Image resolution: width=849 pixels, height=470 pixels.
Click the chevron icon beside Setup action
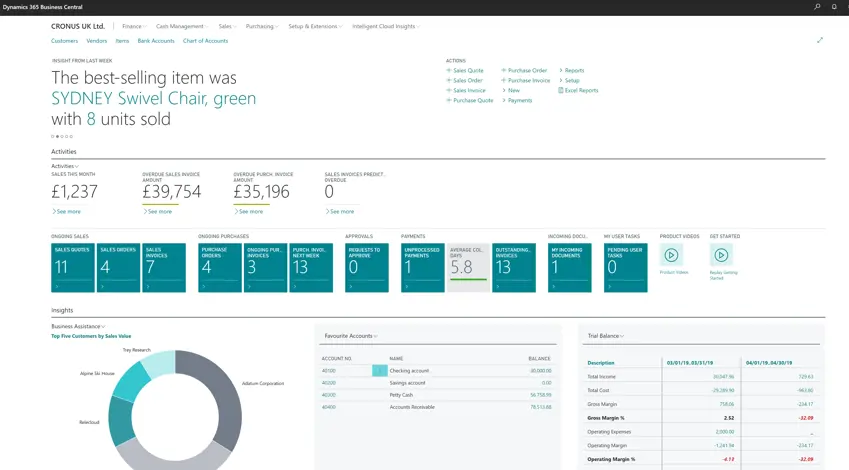tap(560, 80)
